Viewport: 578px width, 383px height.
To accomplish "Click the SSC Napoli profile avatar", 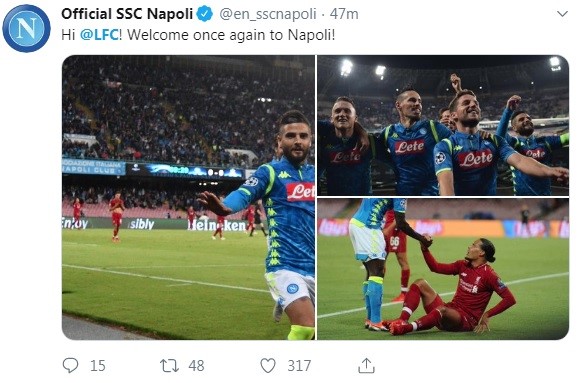I will 27,28.
